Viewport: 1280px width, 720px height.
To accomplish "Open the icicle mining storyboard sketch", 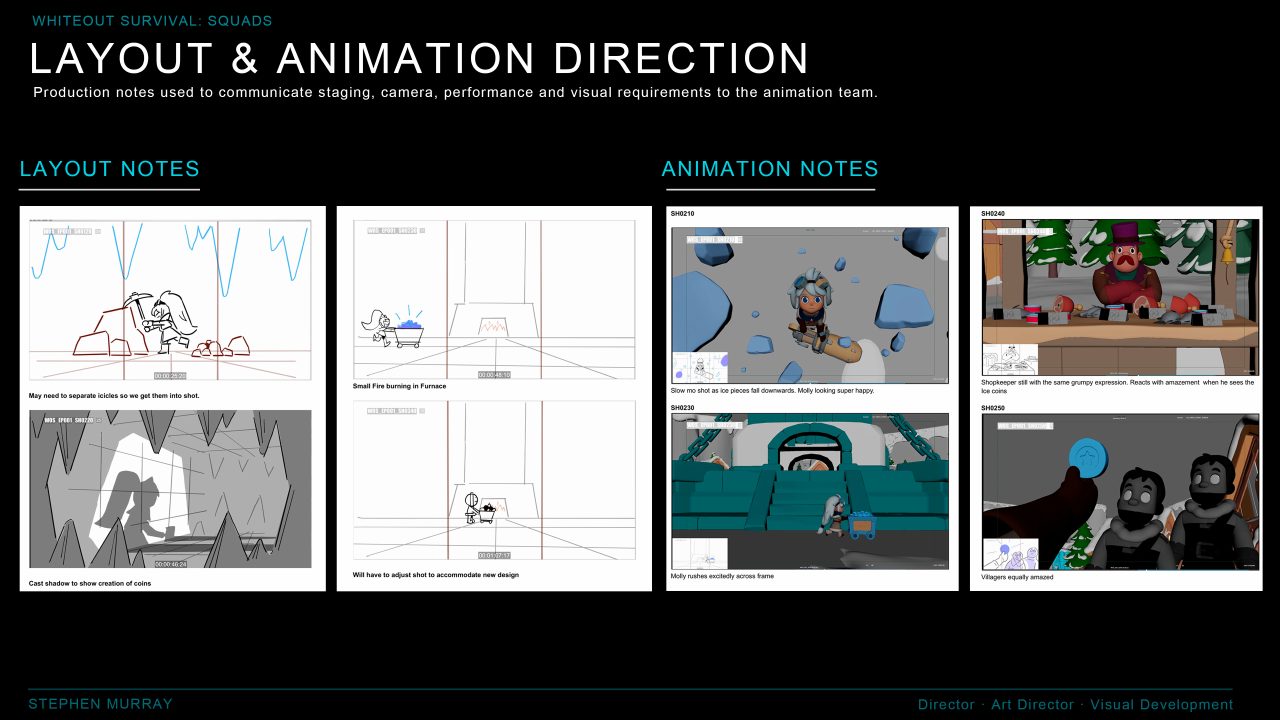I will point(170,300).
